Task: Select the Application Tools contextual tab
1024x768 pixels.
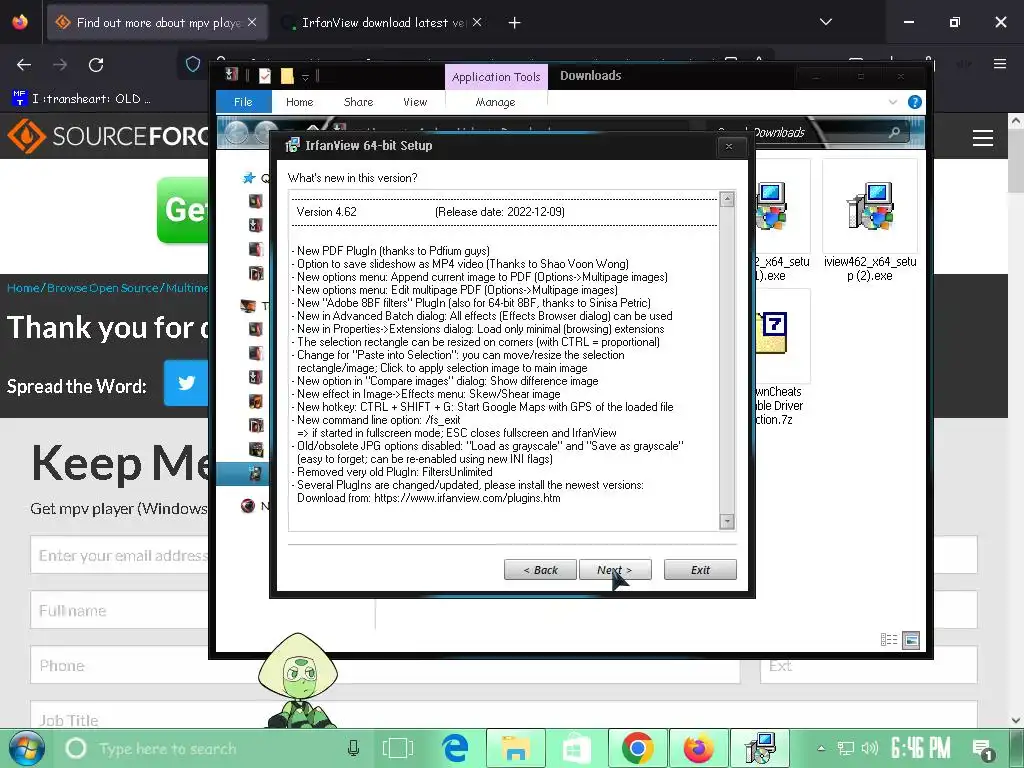Action: (496, 76)
